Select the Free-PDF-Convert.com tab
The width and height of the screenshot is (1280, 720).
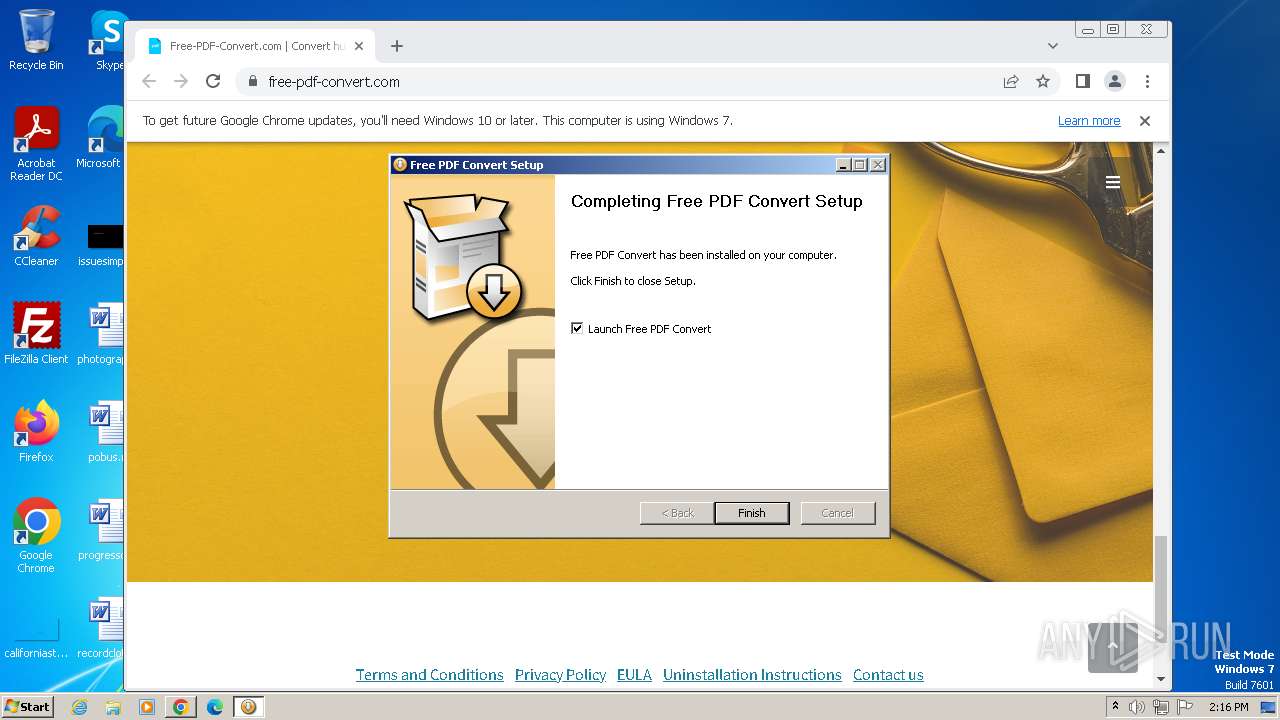[x=256, y=46]
